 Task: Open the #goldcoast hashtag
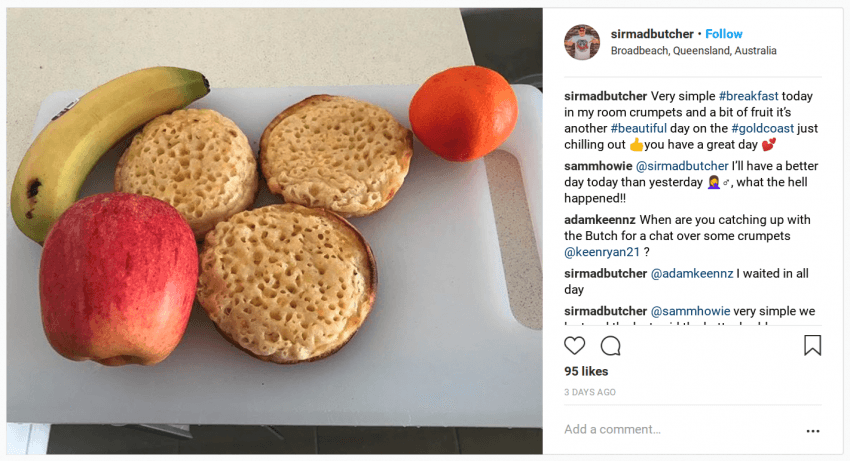point(762,129)
